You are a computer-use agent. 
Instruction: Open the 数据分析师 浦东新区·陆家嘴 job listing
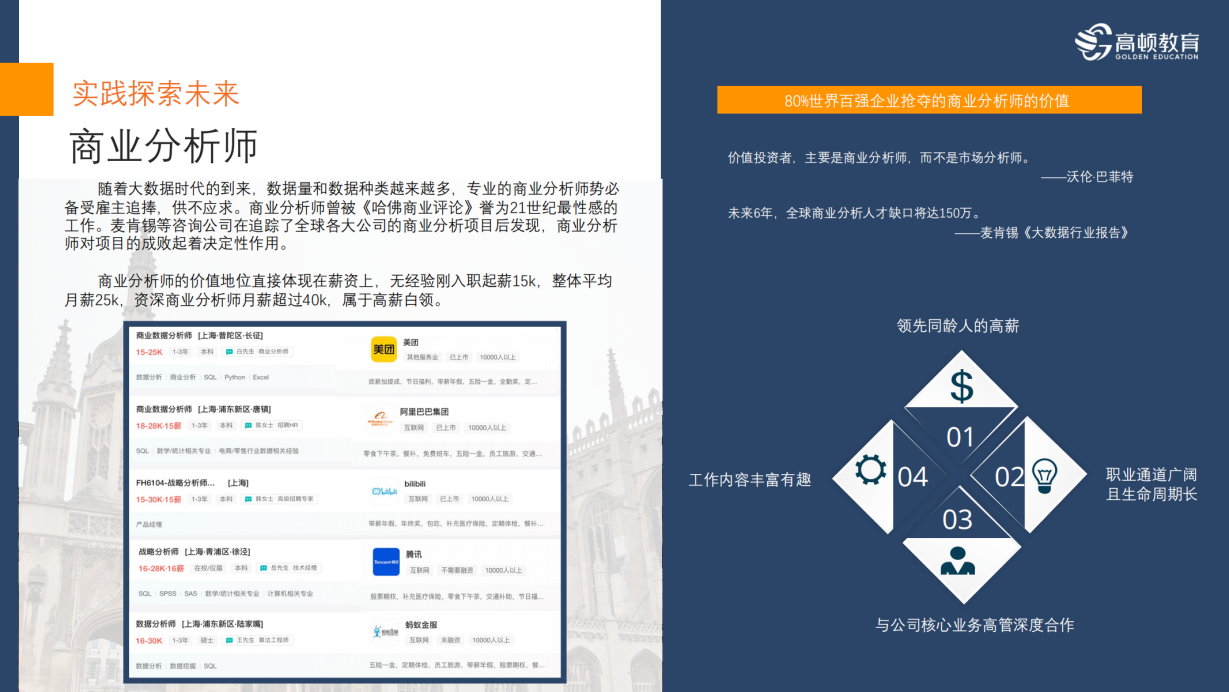[199, 624]
